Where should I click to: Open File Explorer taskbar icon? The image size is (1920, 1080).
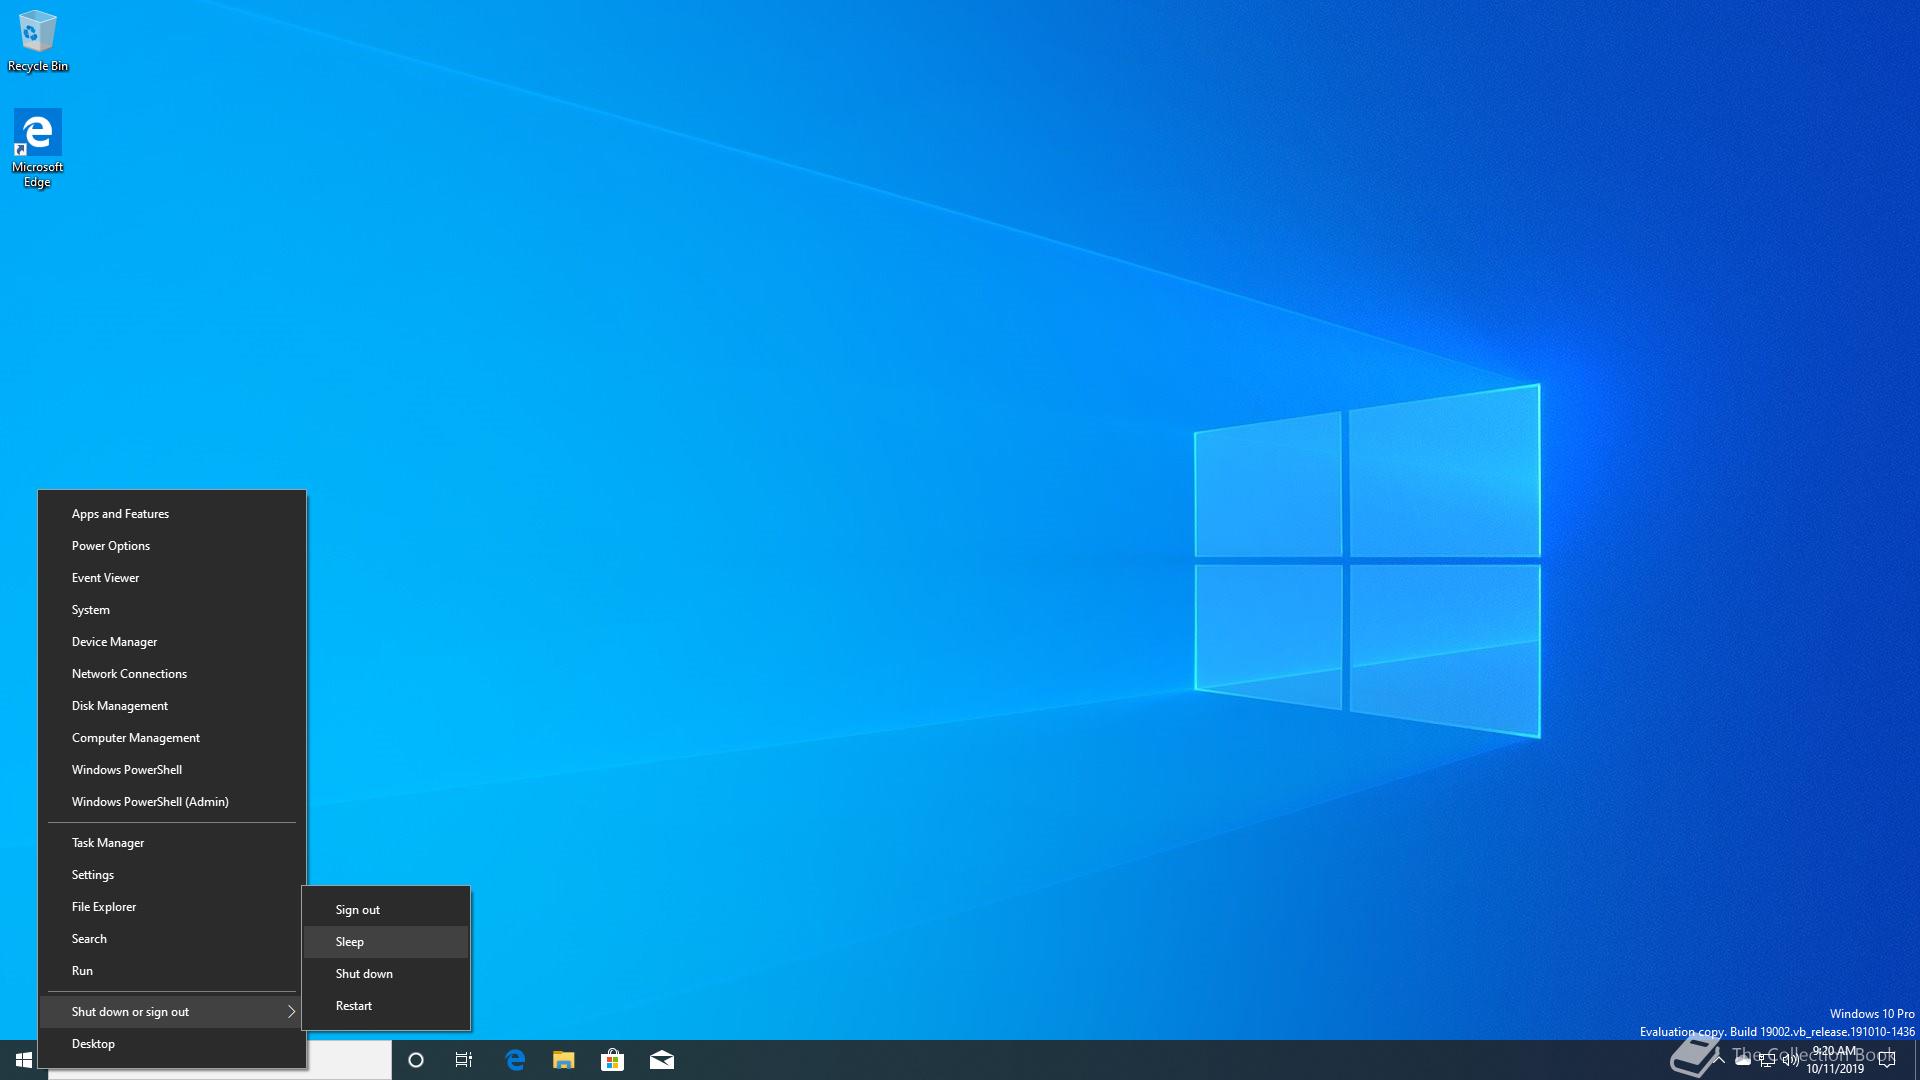click(x=564, y=1060)
